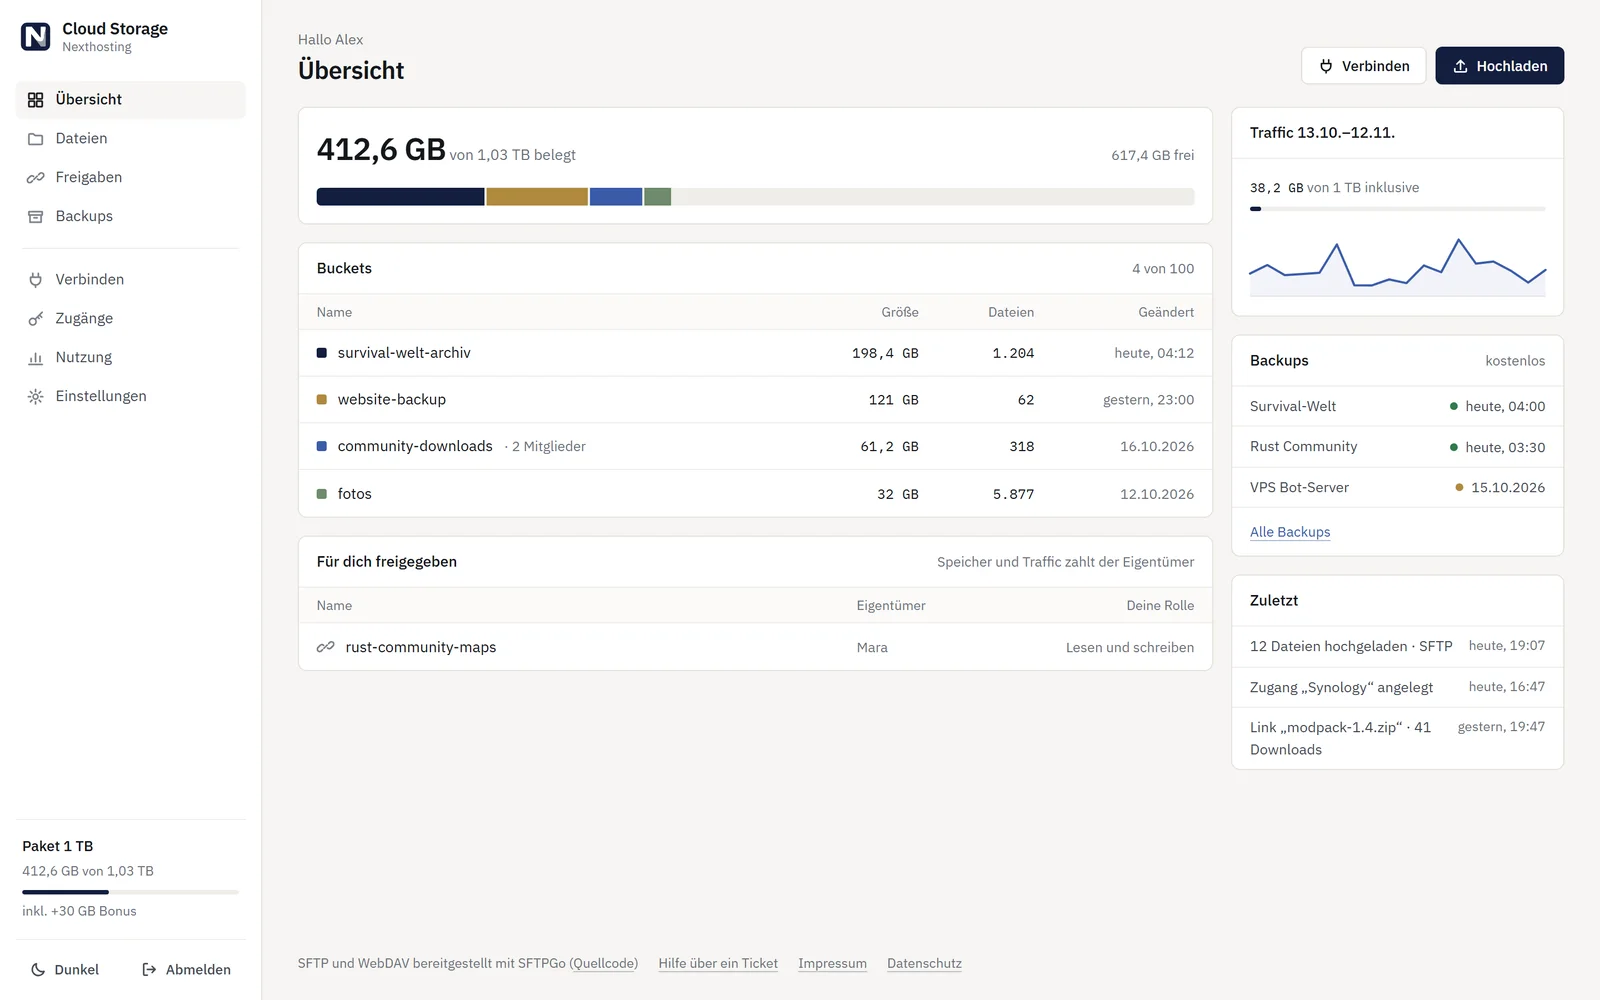Click the gold segment of storage bar
This screenshot has width=1600, height=1000.
(537, 197)
